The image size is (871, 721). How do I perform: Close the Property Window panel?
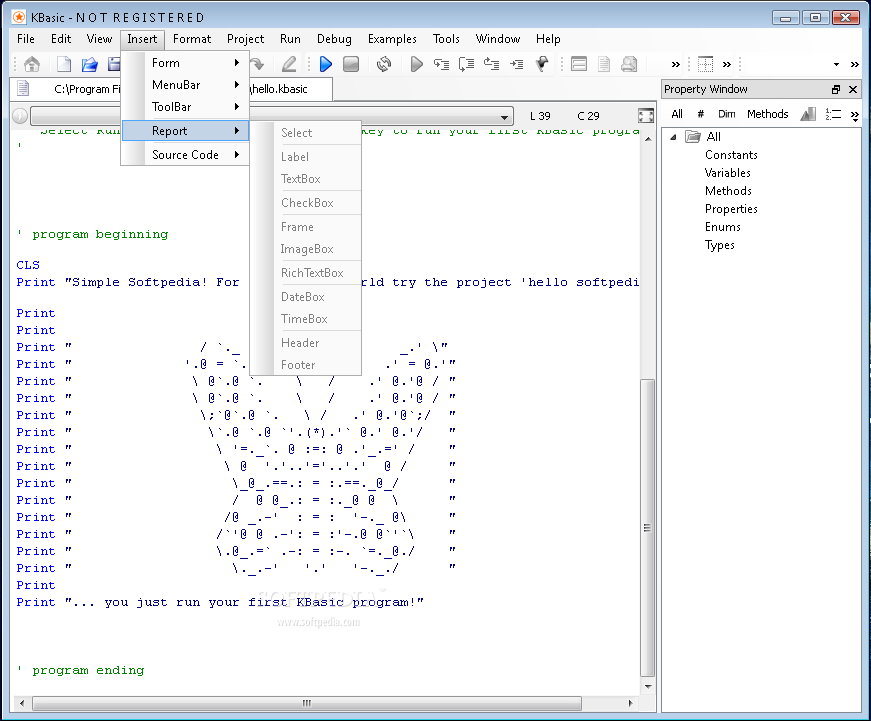point(853,89)
